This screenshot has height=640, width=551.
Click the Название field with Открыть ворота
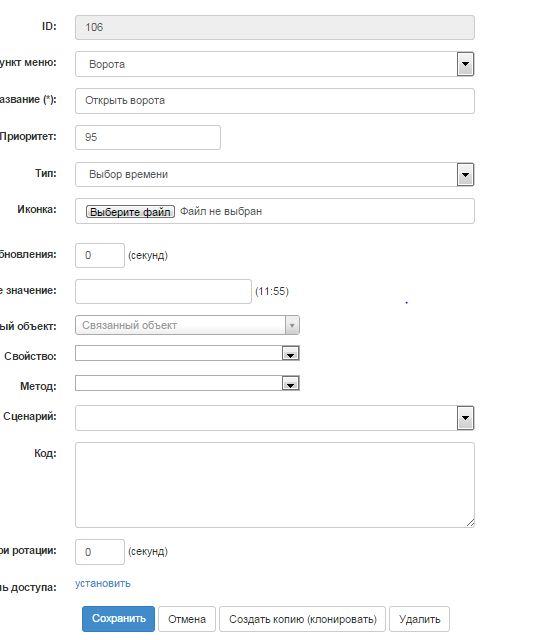(275, 101)
